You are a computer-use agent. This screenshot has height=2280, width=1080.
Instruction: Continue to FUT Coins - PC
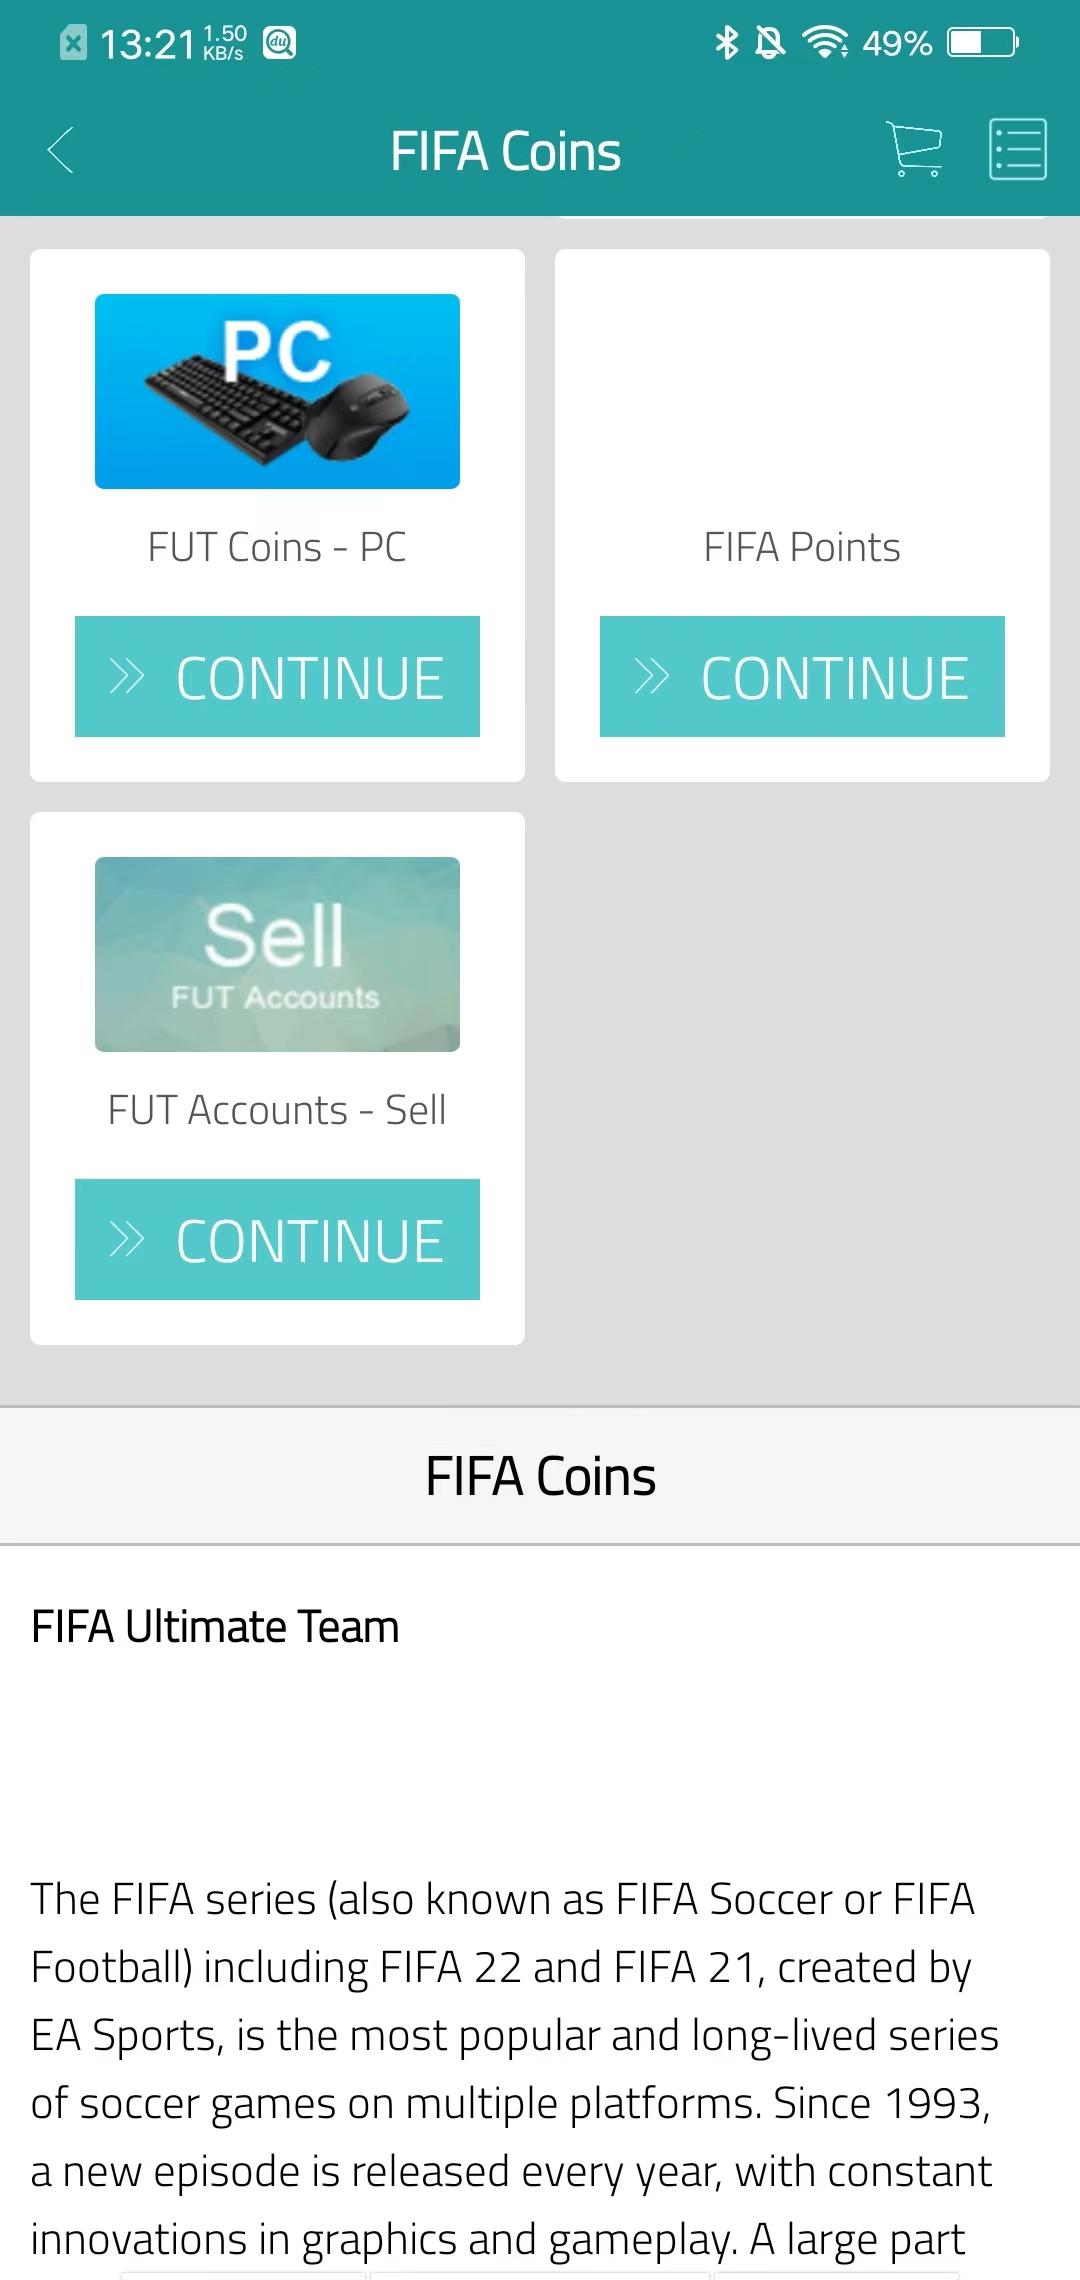(x=277, y=677)
